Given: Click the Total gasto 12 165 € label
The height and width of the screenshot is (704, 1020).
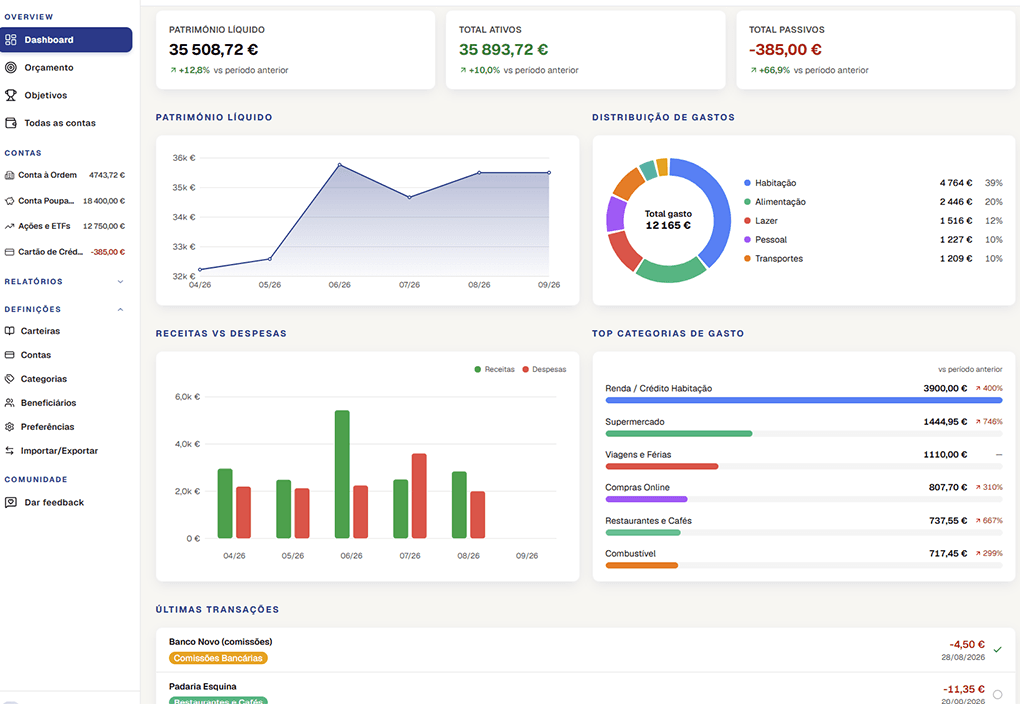Looking at the screenshot, I should click(x=668, y=219).
